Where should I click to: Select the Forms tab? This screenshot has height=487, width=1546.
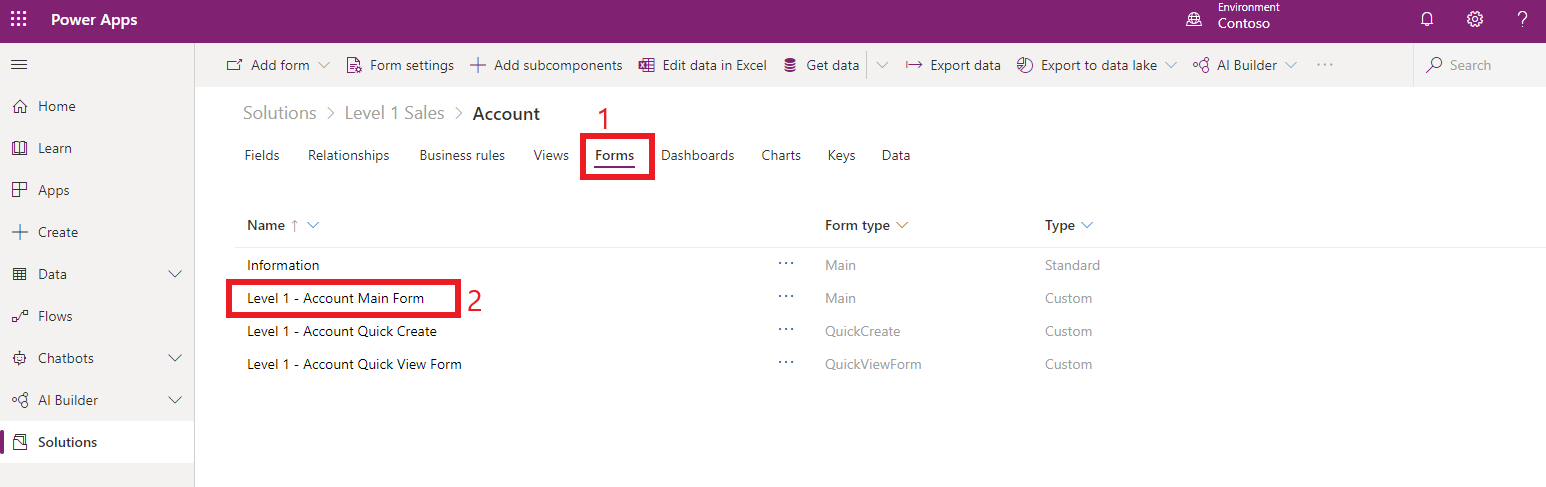615,155
